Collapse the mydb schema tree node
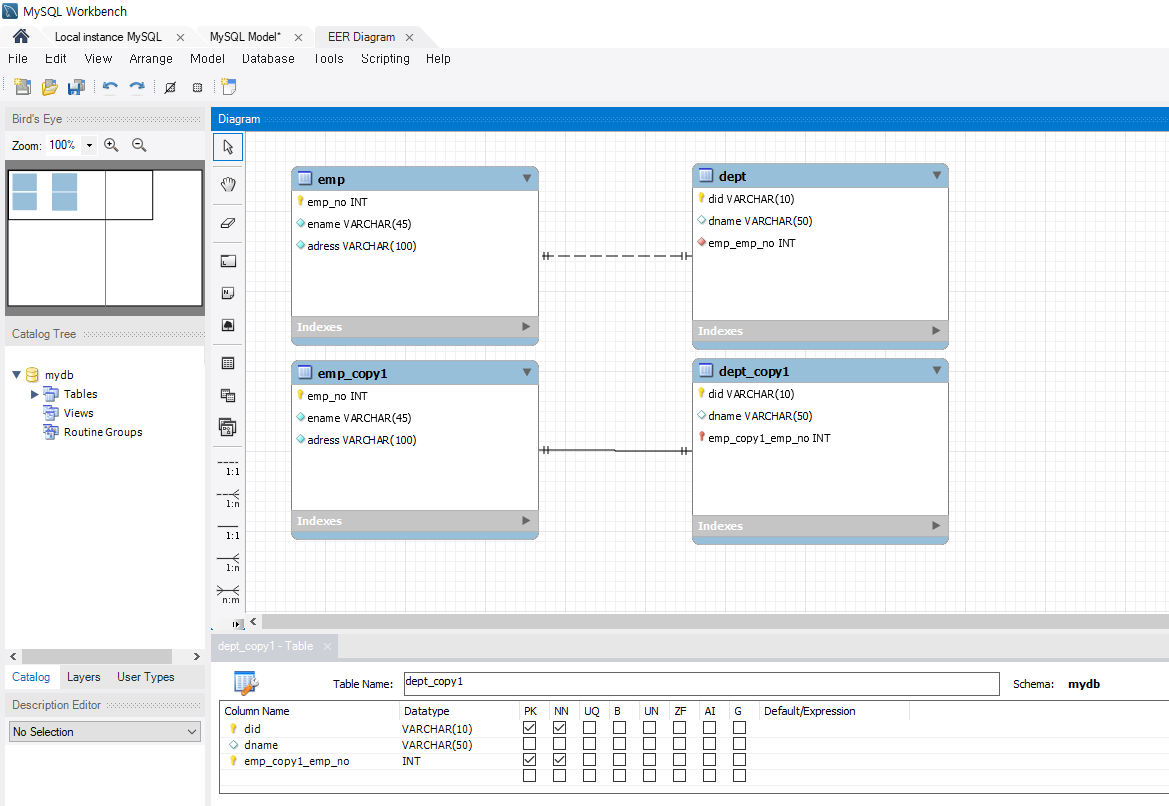This screenshot has width=1169, height=806. coord(16,374)
